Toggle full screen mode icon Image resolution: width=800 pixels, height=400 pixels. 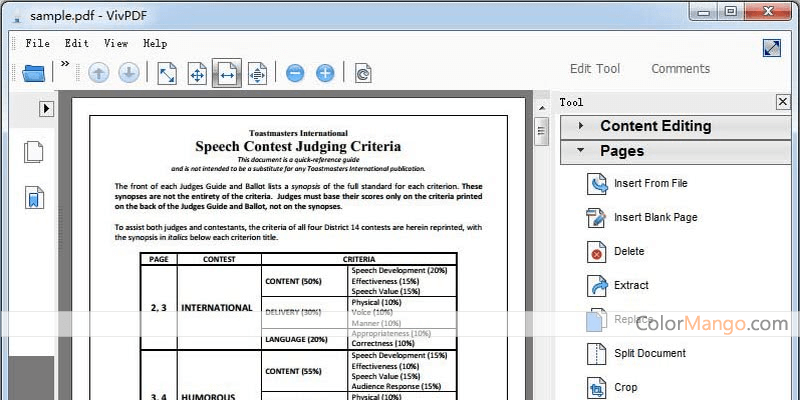[x=772, y=48]
